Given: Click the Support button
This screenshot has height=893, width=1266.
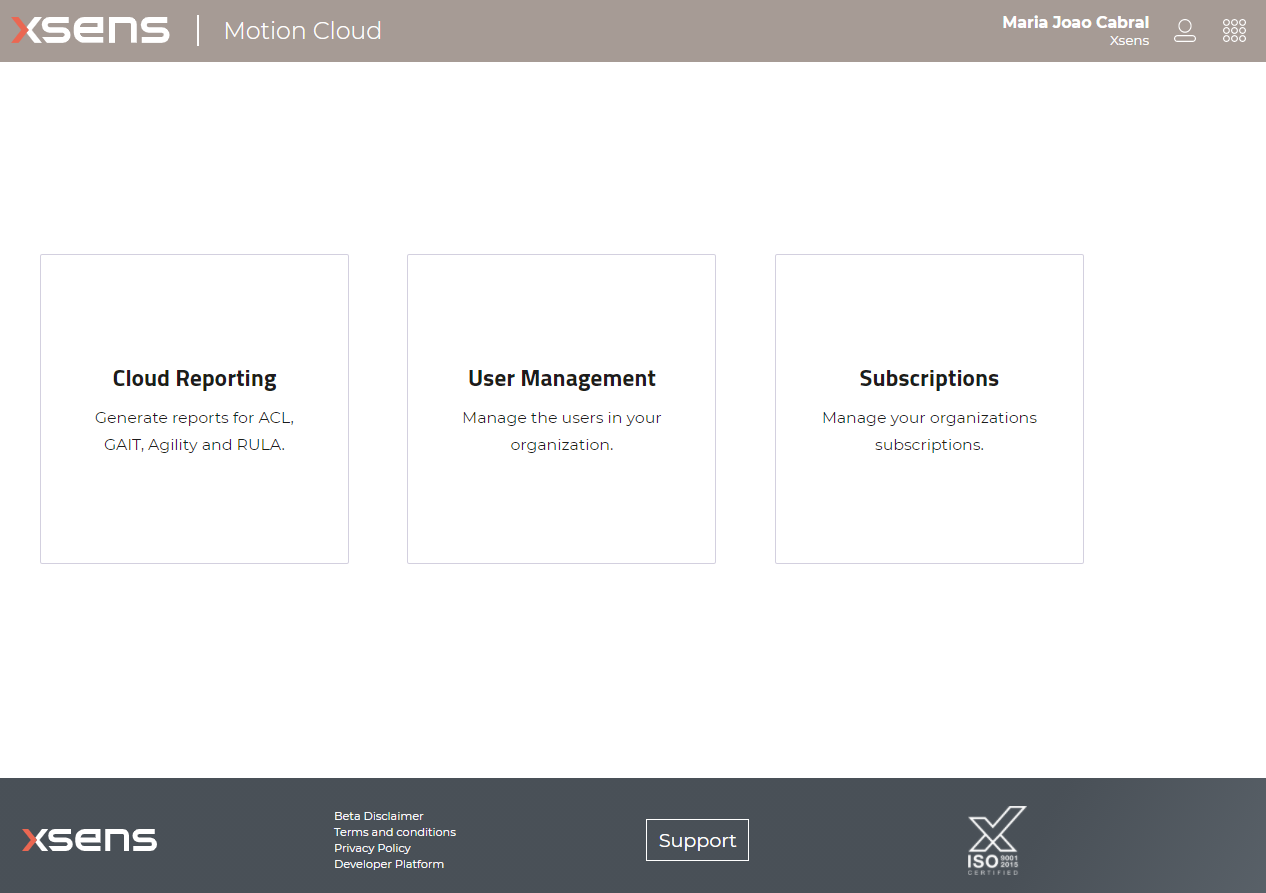Looking at the screenshot, I should (697, 840).
